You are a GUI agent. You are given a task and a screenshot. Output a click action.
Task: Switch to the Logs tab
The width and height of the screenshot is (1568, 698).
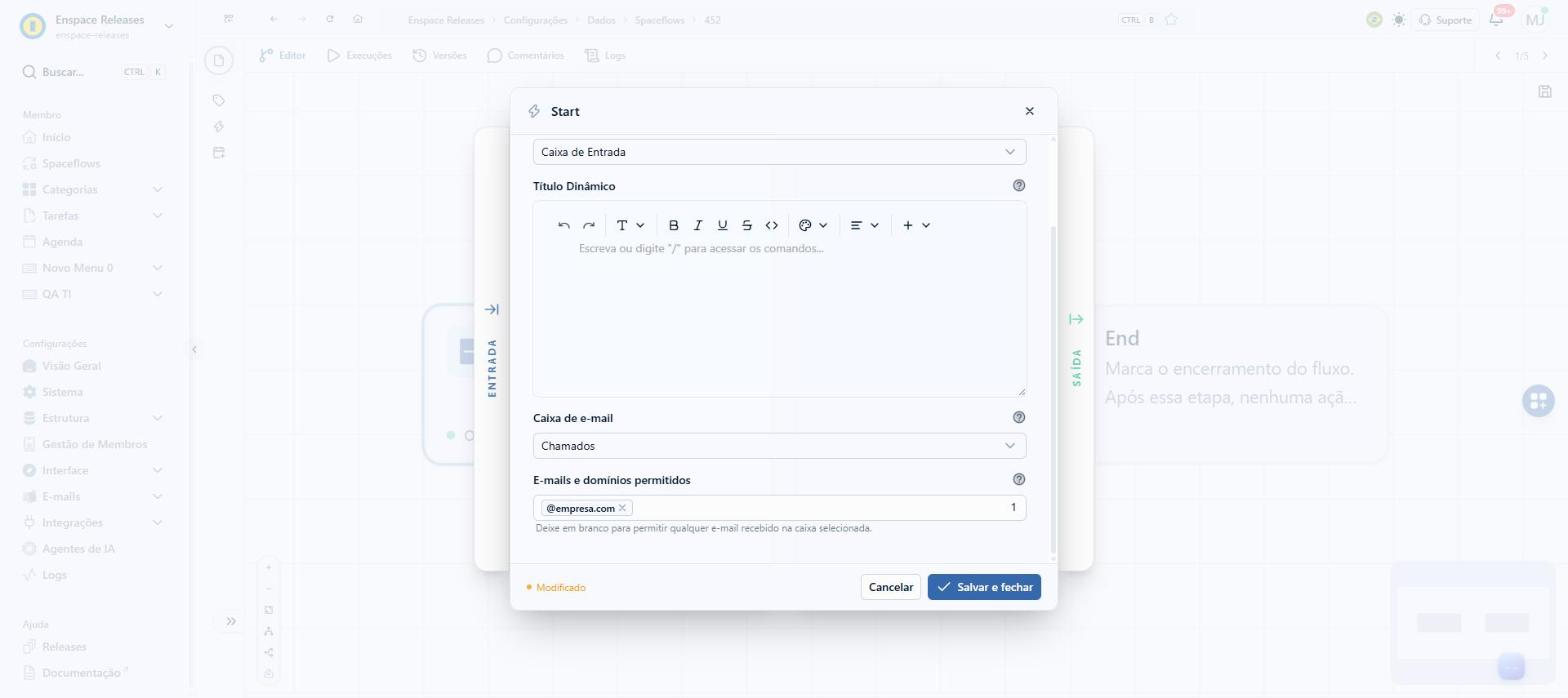pos(604,56)
